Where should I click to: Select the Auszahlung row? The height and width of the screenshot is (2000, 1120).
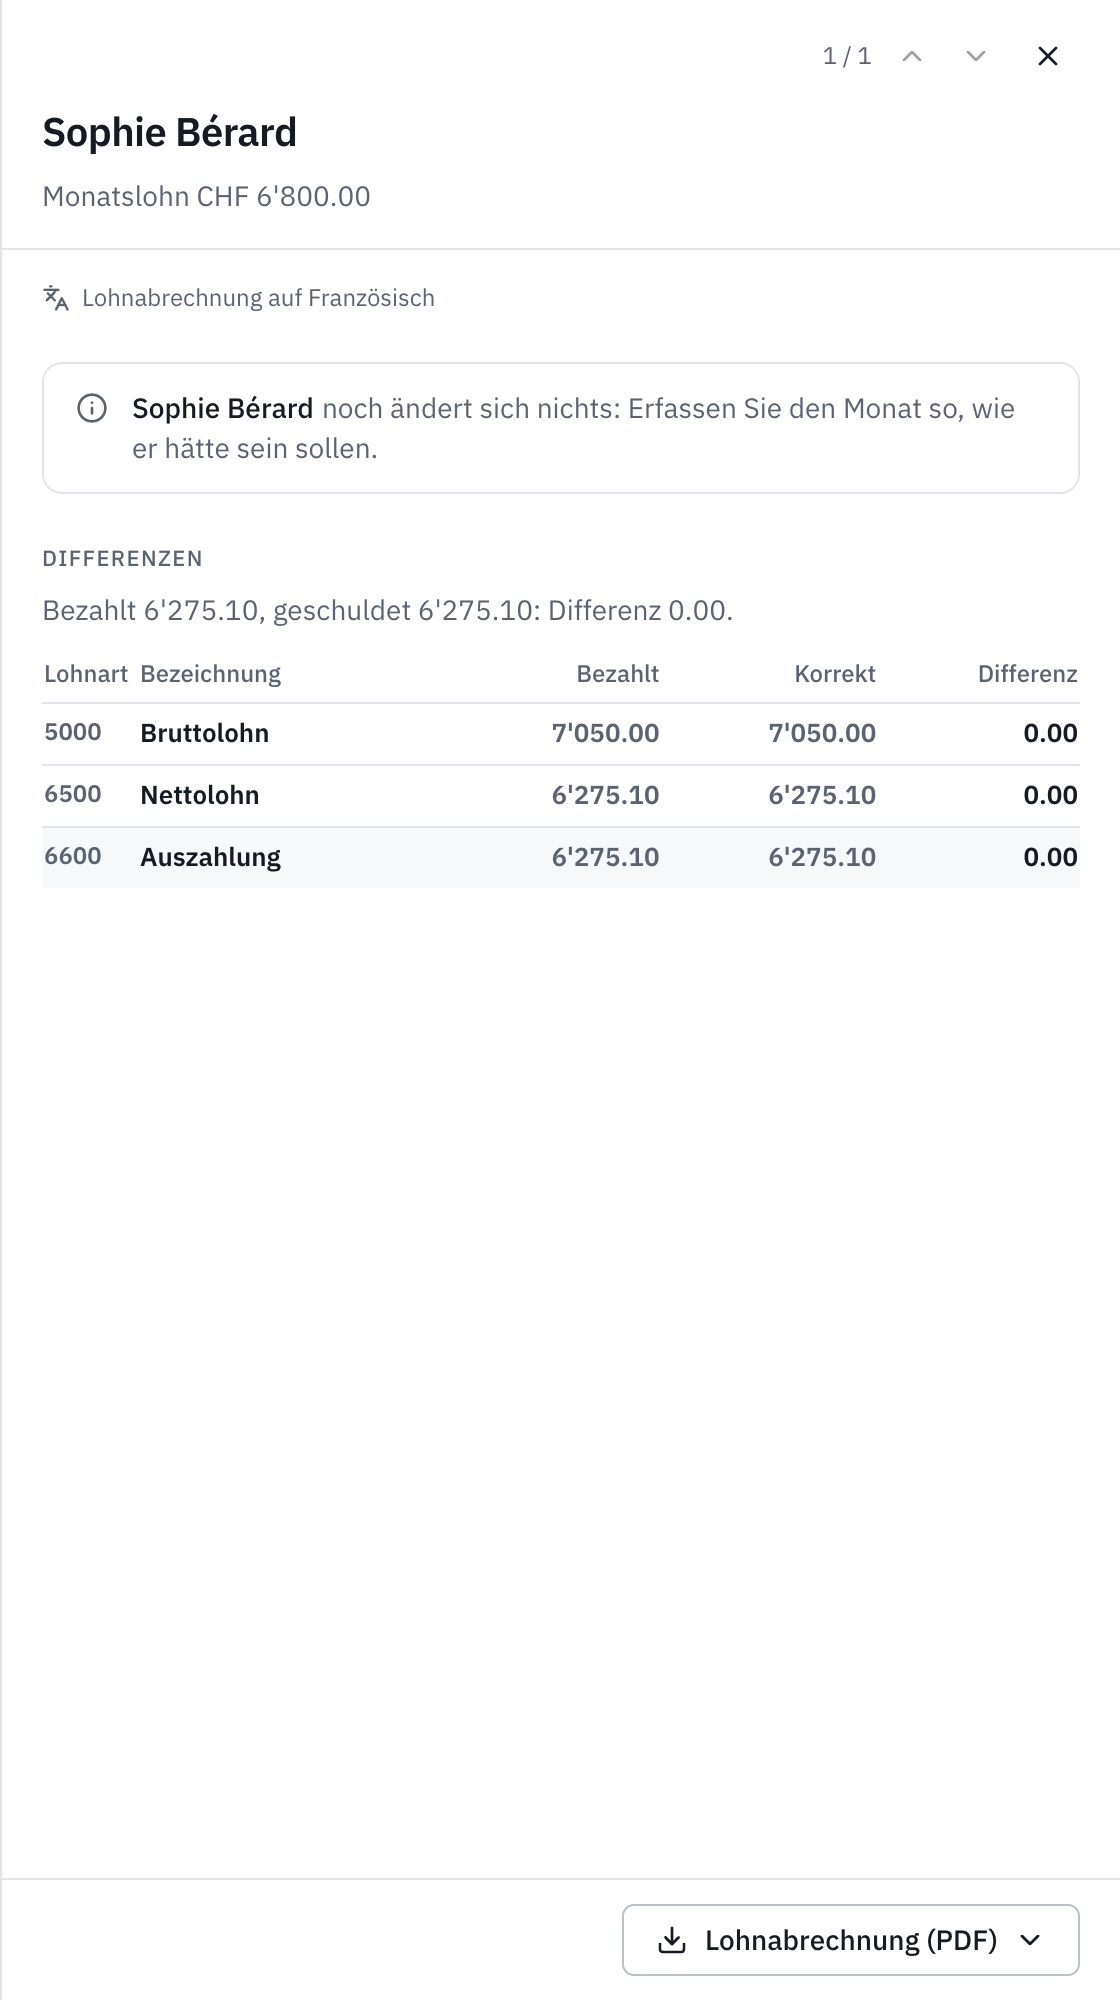tap(561, 858)
